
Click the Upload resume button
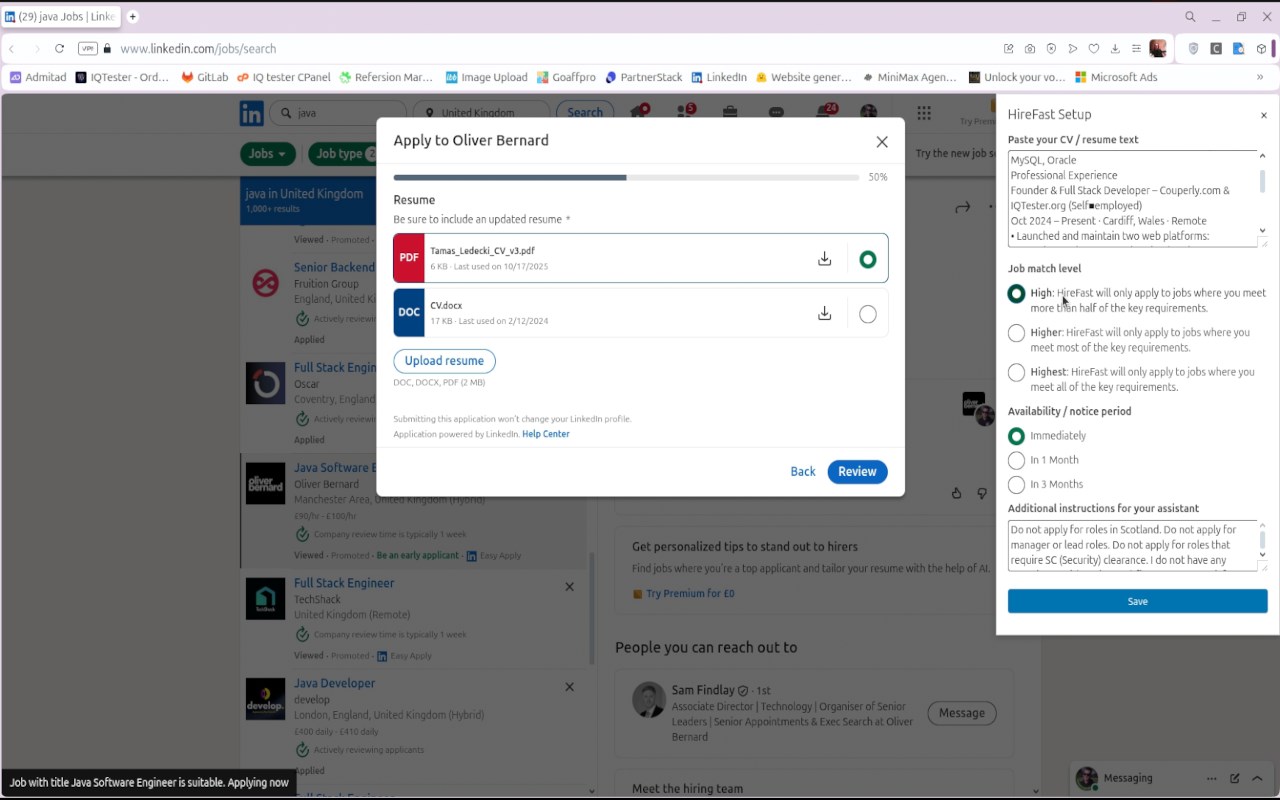click(444, 361)
